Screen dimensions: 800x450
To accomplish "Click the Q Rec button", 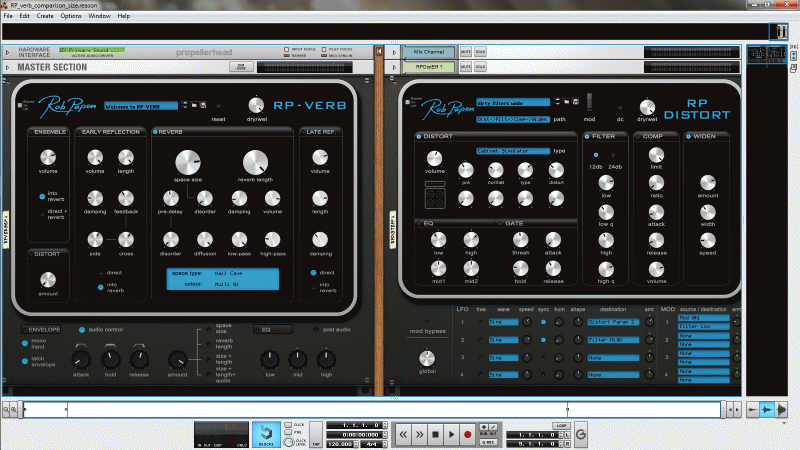I will (488, 442).
